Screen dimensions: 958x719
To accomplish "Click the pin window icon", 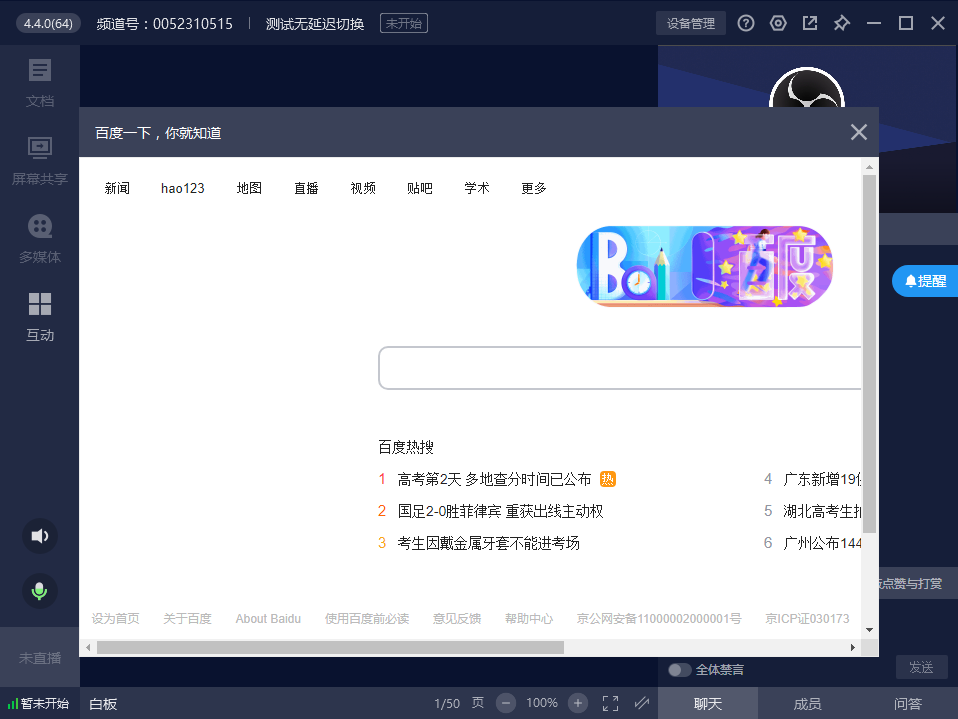I will pos(841,23).
